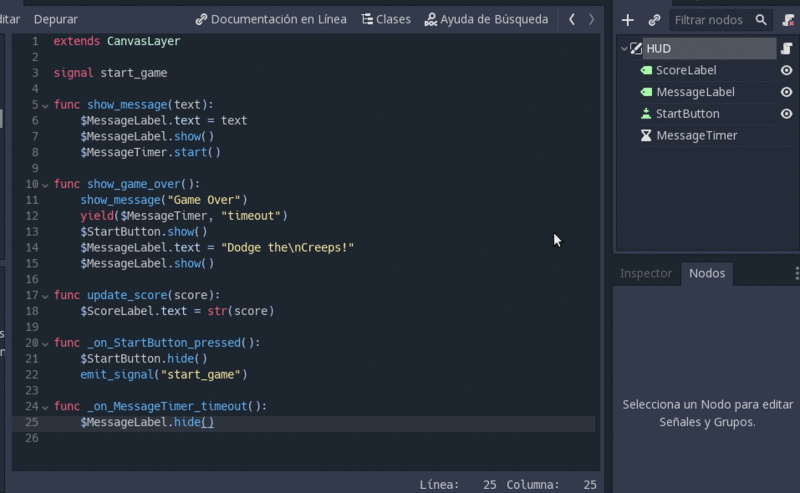Viewport: 800px width, 493px height.
Task: Go to the previous edited document arrow
Action: pyautogui.click(x=571, y=19)
